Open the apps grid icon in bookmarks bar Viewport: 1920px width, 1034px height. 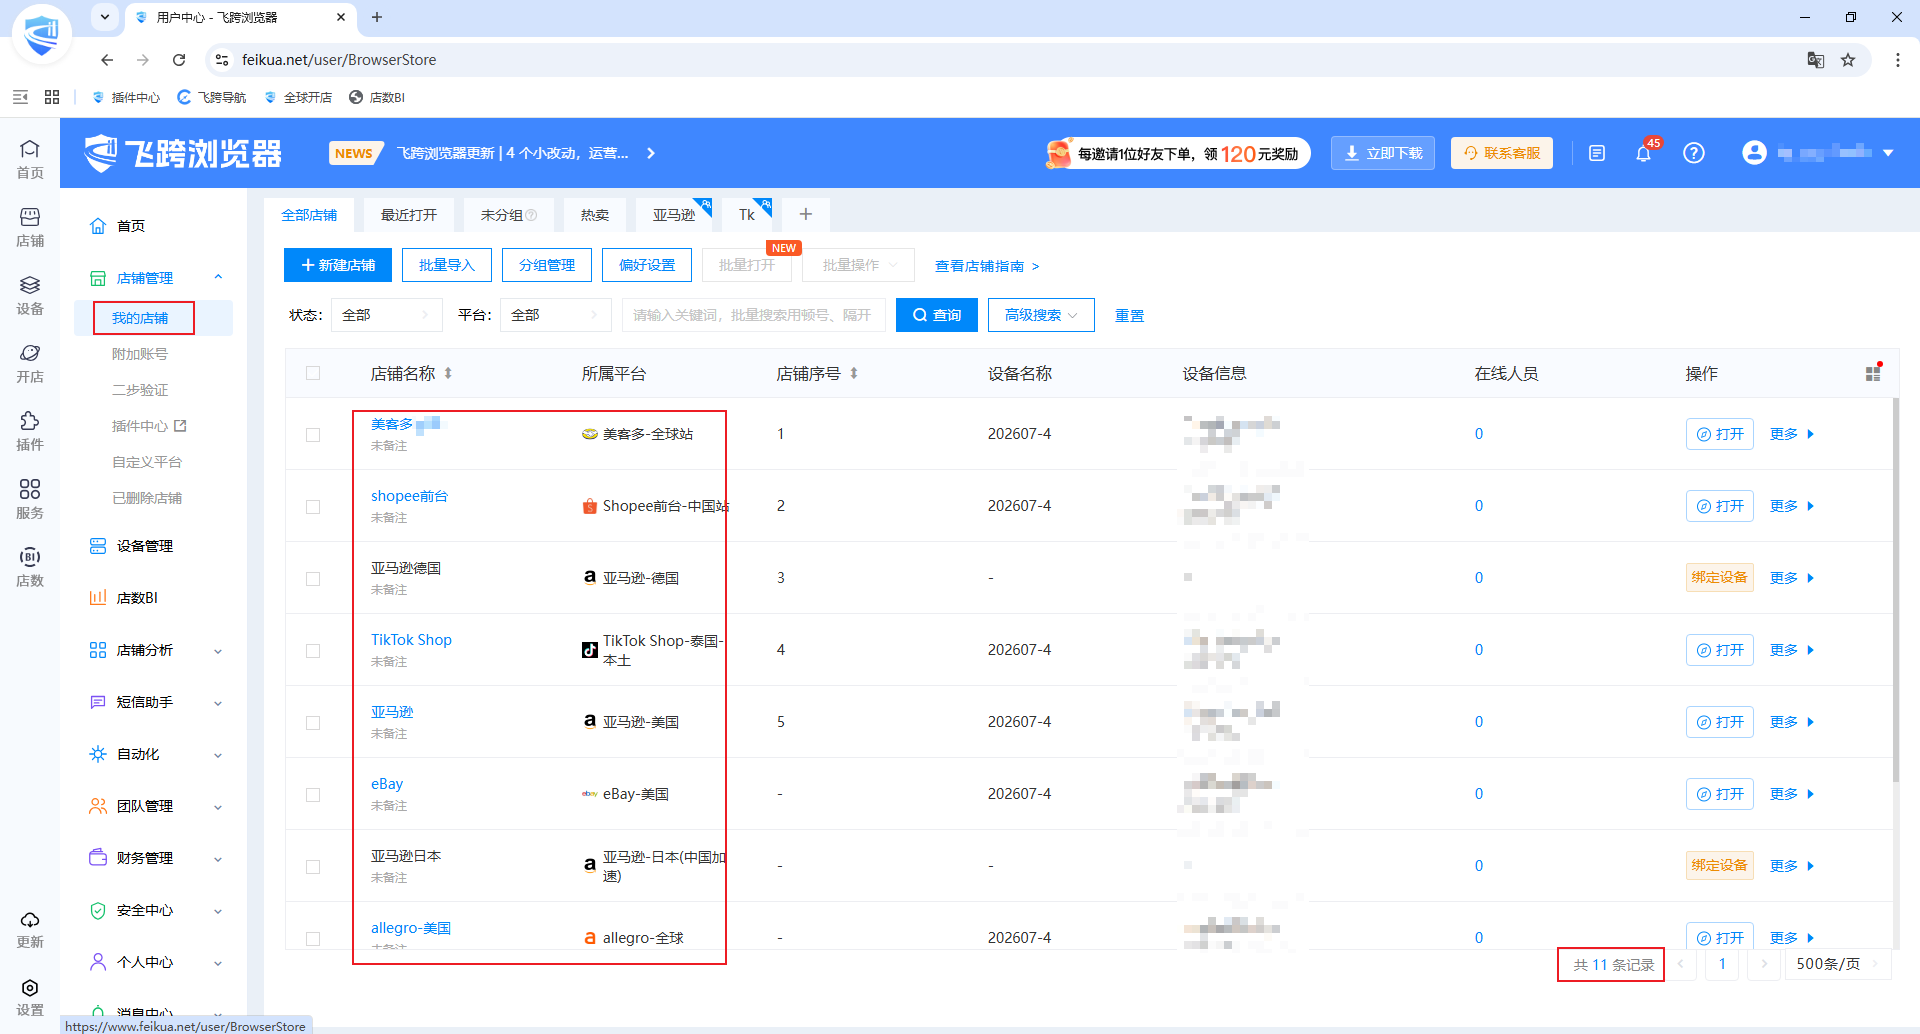52,97
